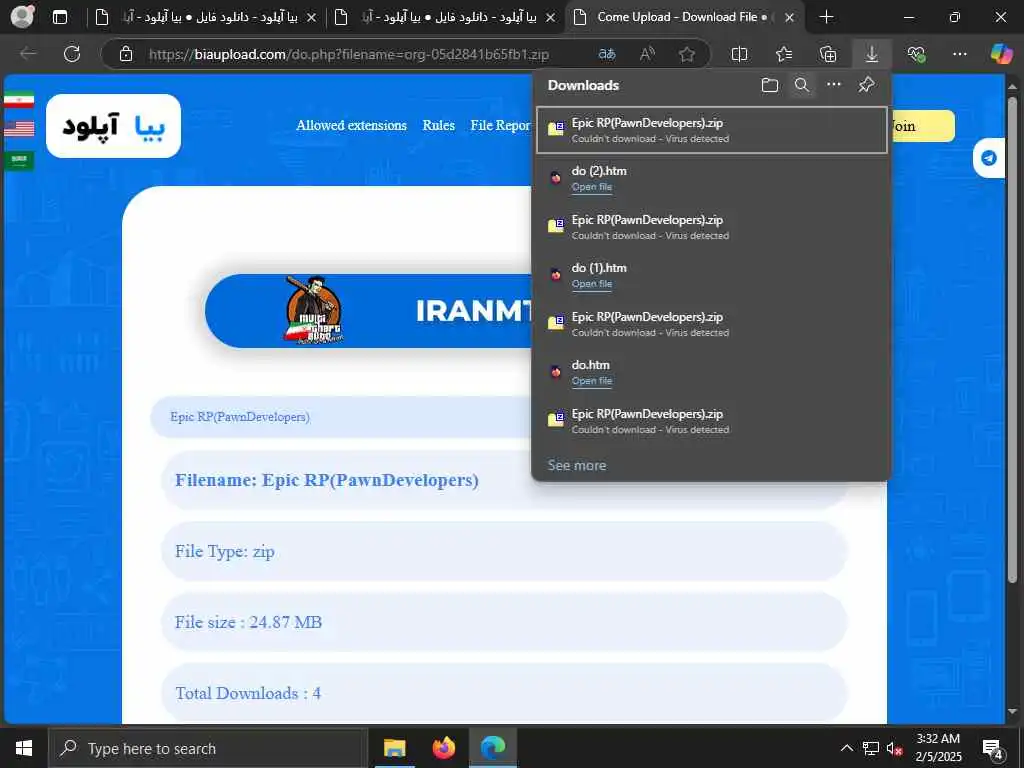Click the Translate page icon in address bar

(607, 54)
